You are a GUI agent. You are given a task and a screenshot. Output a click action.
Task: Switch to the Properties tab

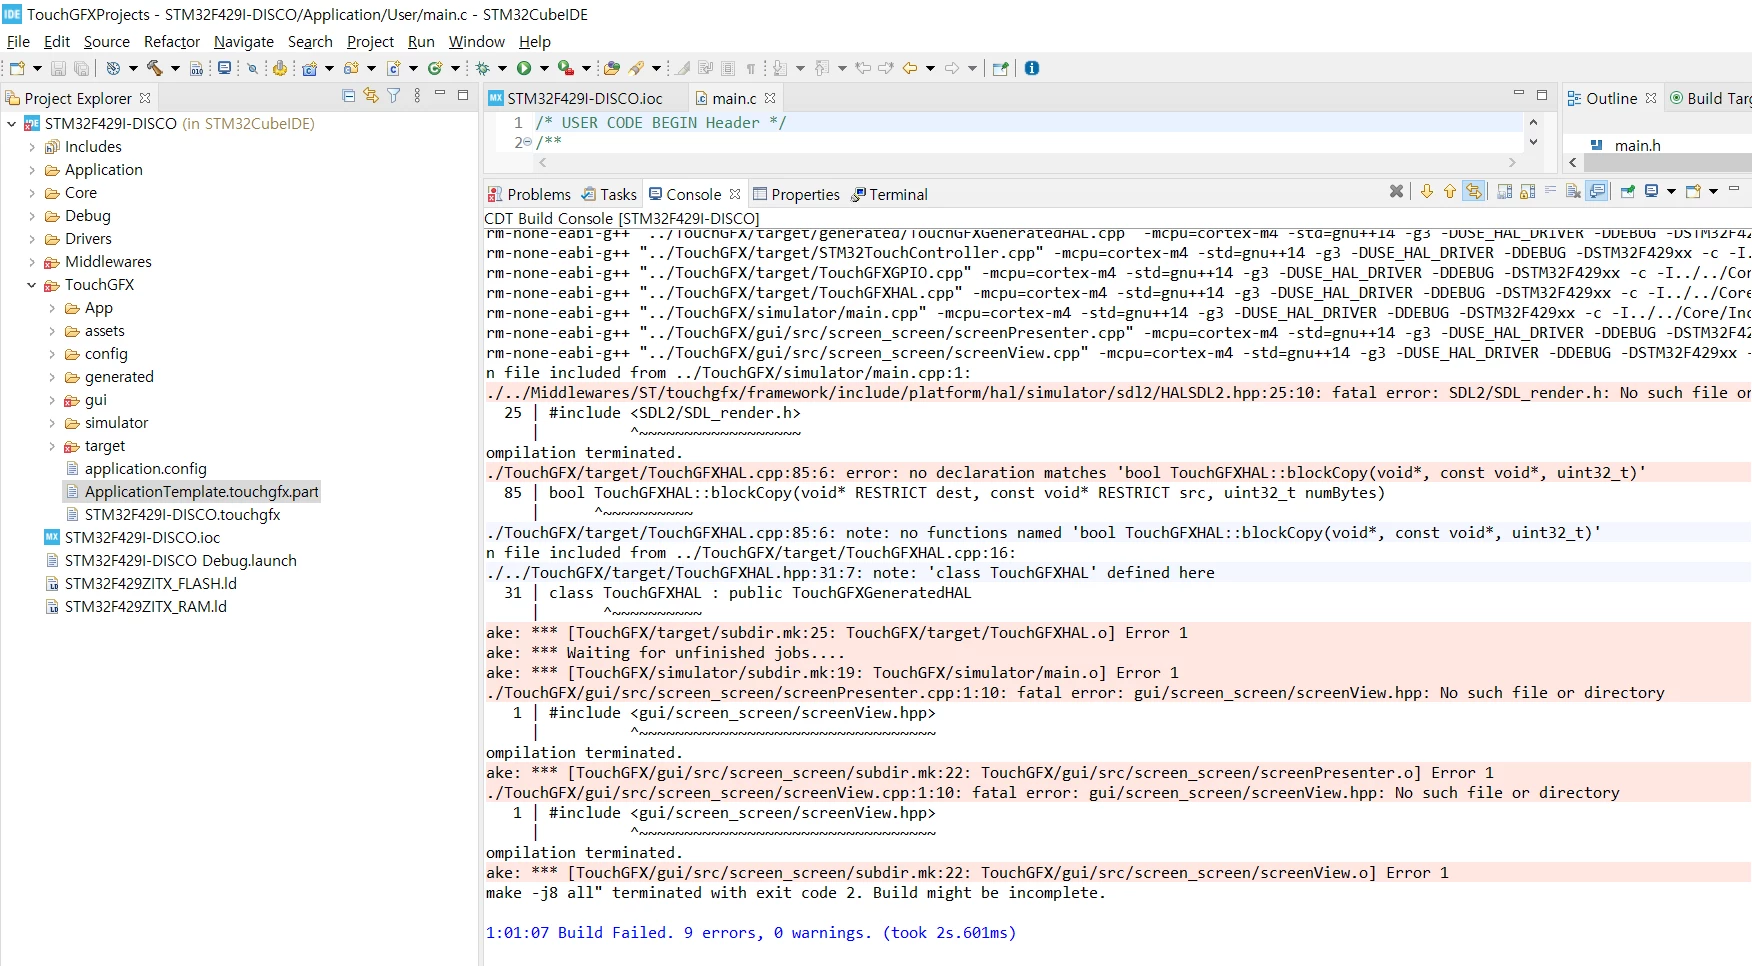pos(796,194)
